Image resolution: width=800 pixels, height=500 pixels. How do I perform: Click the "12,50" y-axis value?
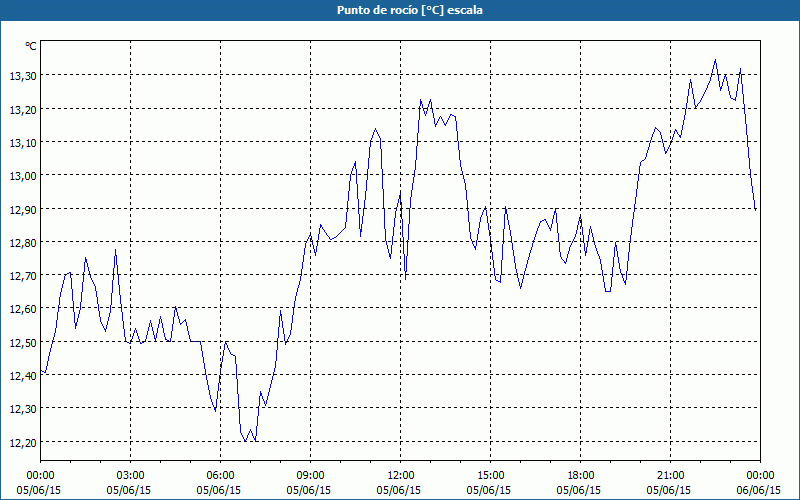click(23, 343)
